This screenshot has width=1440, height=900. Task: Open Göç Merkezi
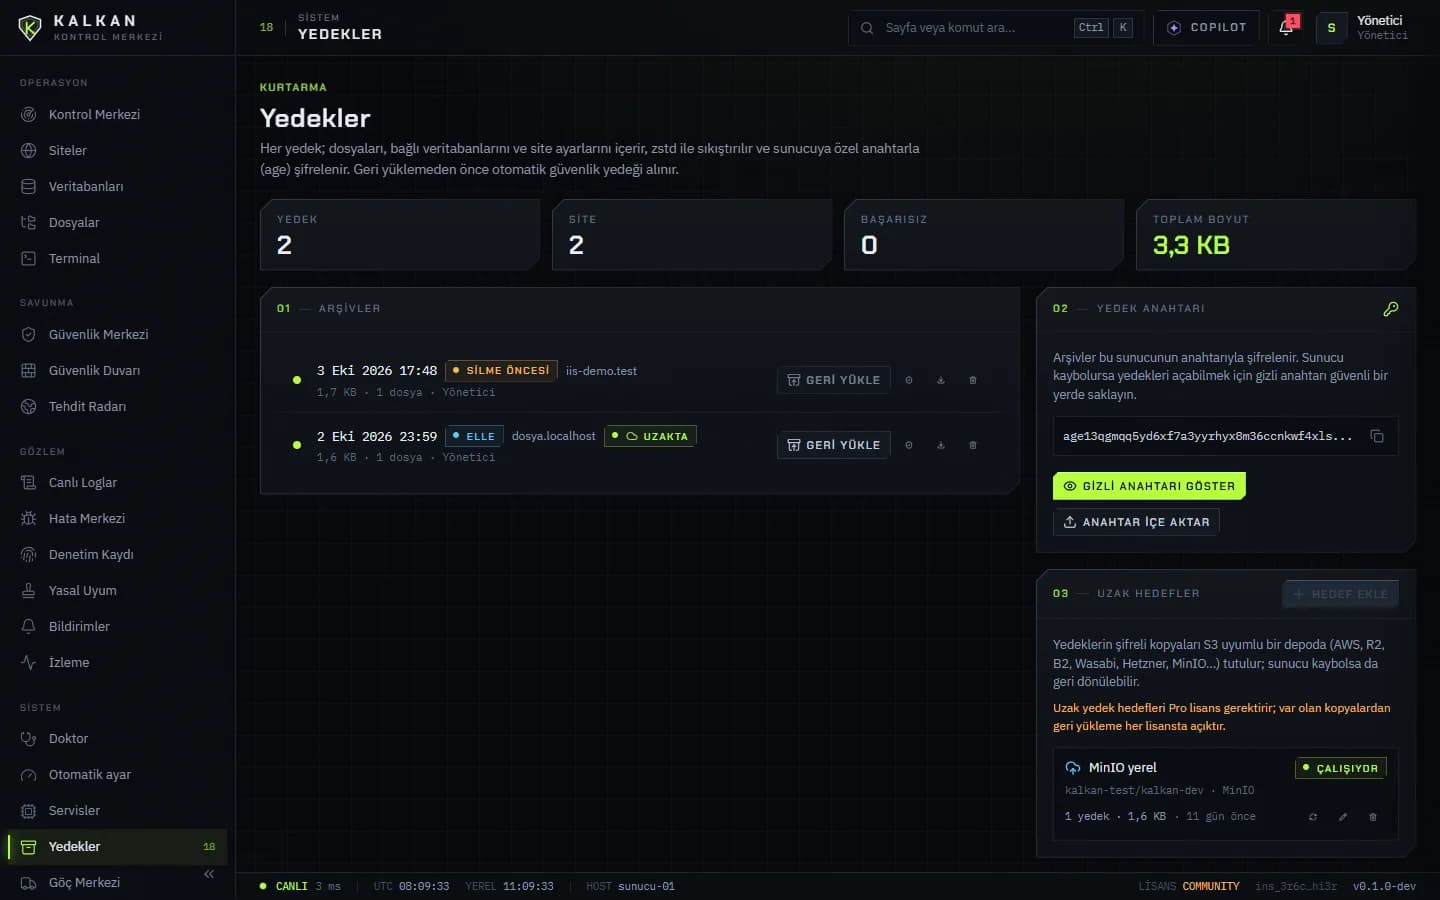tap(118, 882)
